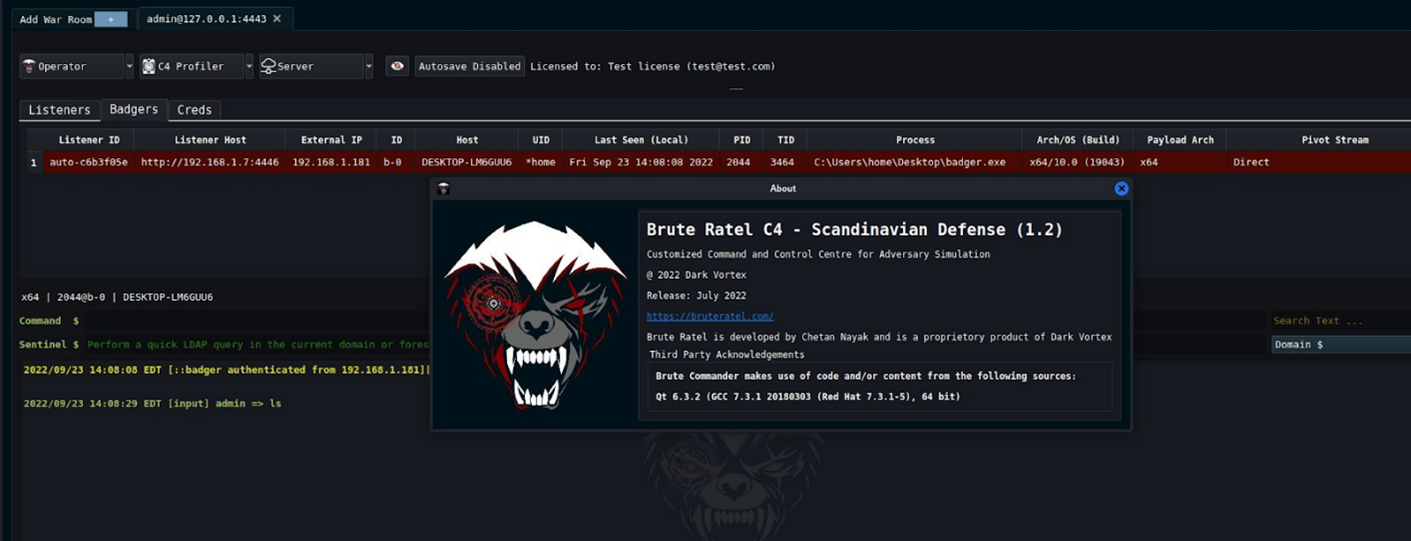Sort by Payload Arch column header
This screenshot has height=541, width=1411.
coord(1180,140)
